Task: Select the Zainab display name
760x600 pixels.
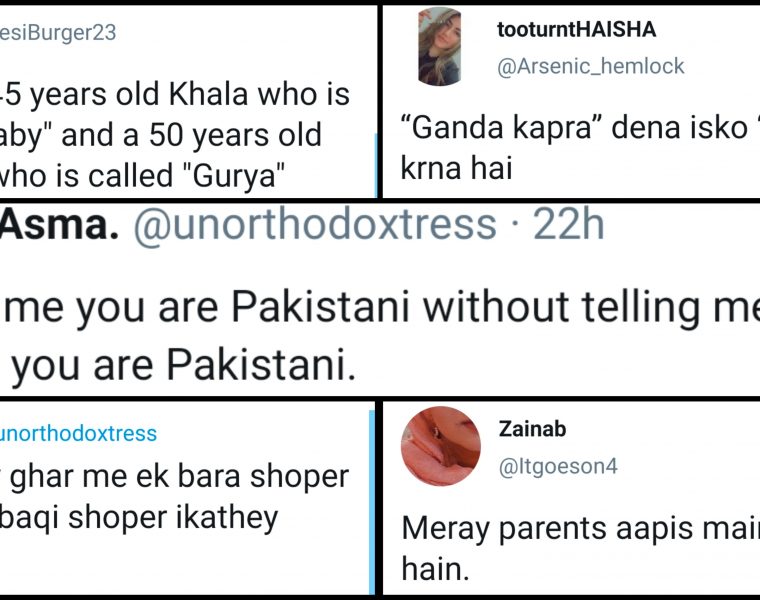Action: (532, 429)
